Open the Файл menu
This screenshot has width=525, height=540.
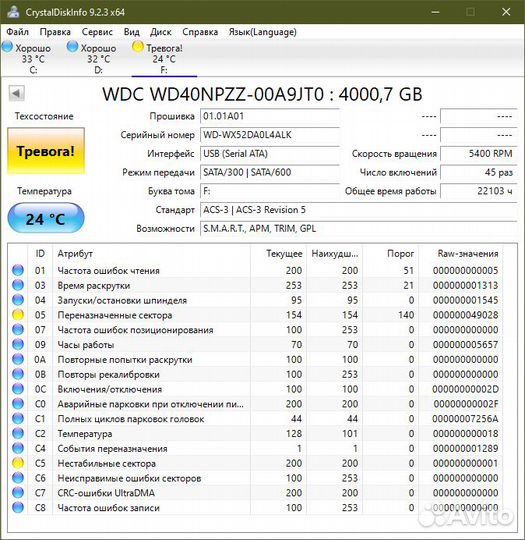[18, 32]
